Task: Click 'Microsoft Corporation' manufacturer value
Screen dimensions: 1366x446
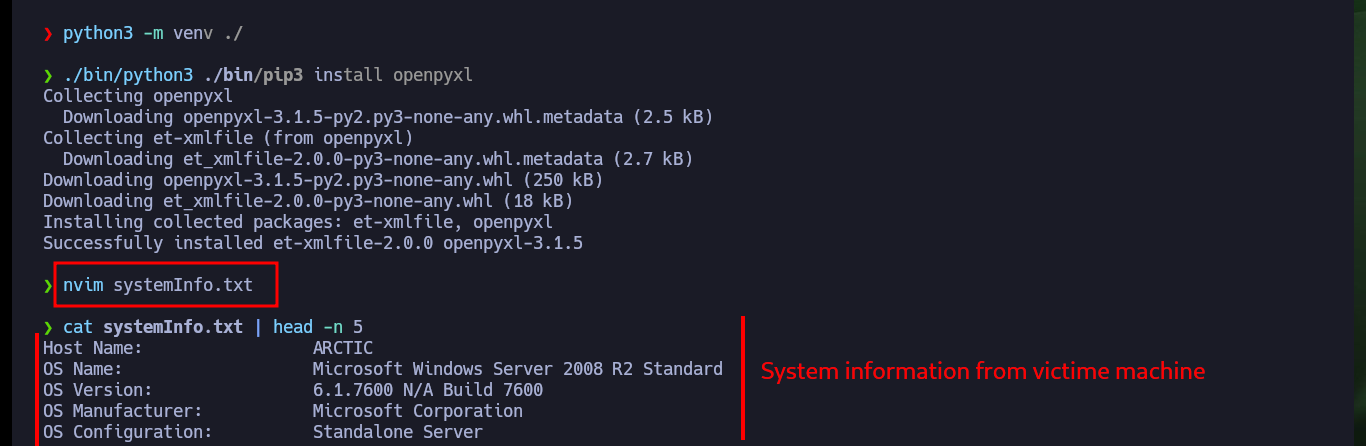Action: (x=418, y=411)
